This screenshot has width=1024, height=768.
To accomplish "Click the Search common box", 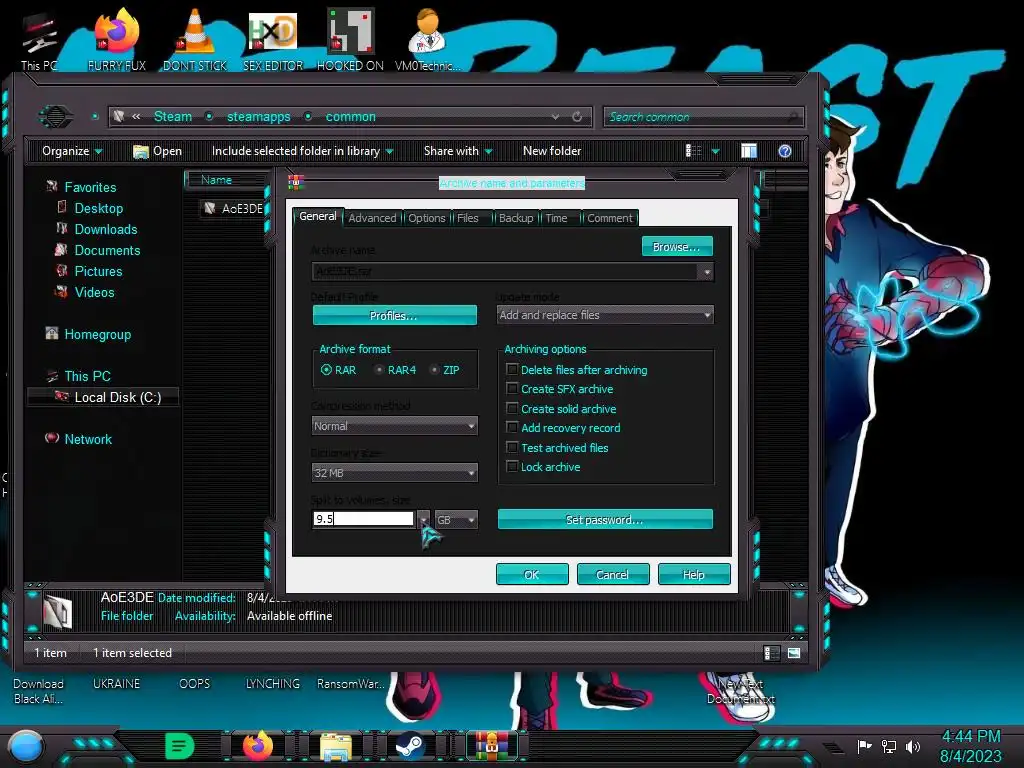I will click(x=704, y=117).
